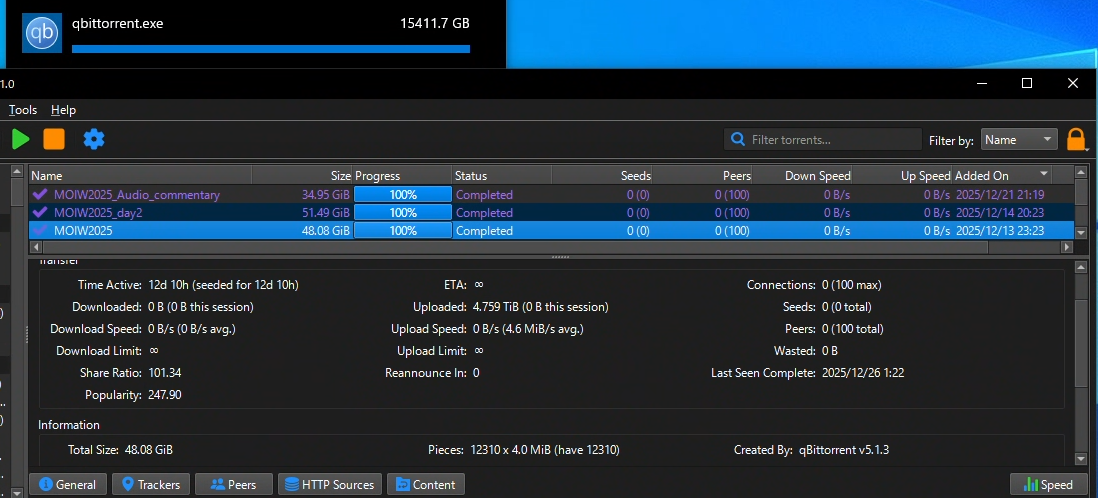Screen dimensions: 1098x498
Task: Switch to the Trackers tab
Action: pyautogui.click(x=151, y=484)
